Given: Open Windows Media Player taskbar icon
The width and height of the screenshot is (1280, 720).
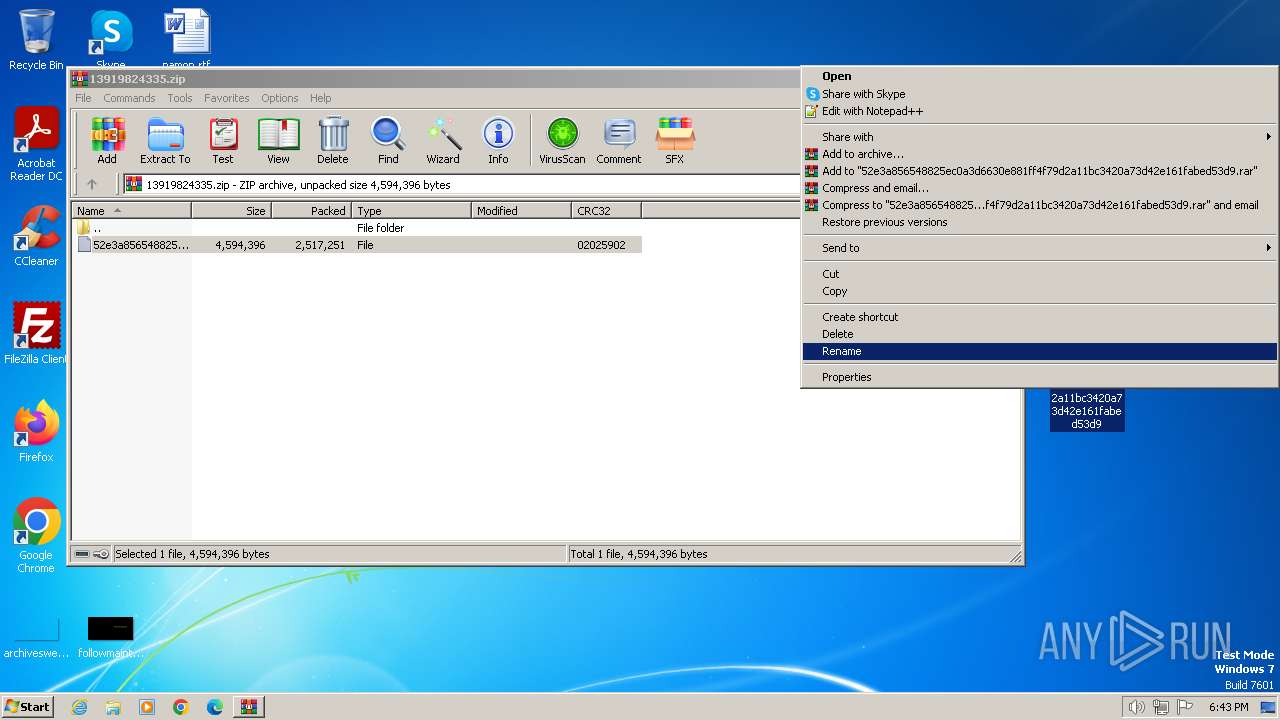Looking at the screenshot, I should pos(147,707).
